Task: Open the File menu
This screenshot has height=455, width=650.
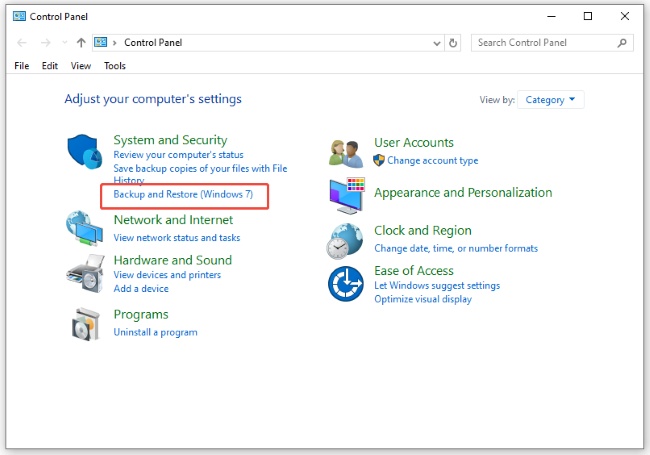Action: (x=22, y=66)
